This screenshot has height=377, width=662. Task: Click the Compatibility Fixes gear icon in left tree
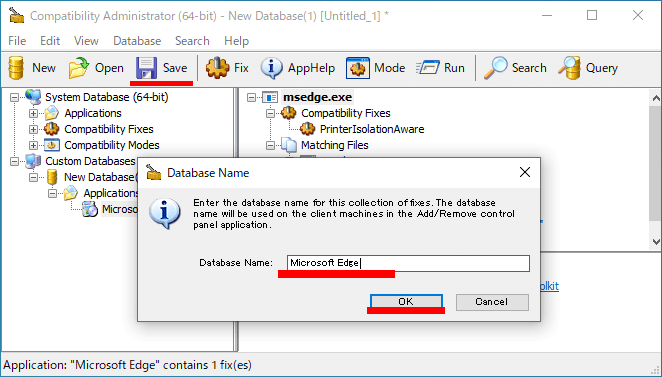(52, 129)
